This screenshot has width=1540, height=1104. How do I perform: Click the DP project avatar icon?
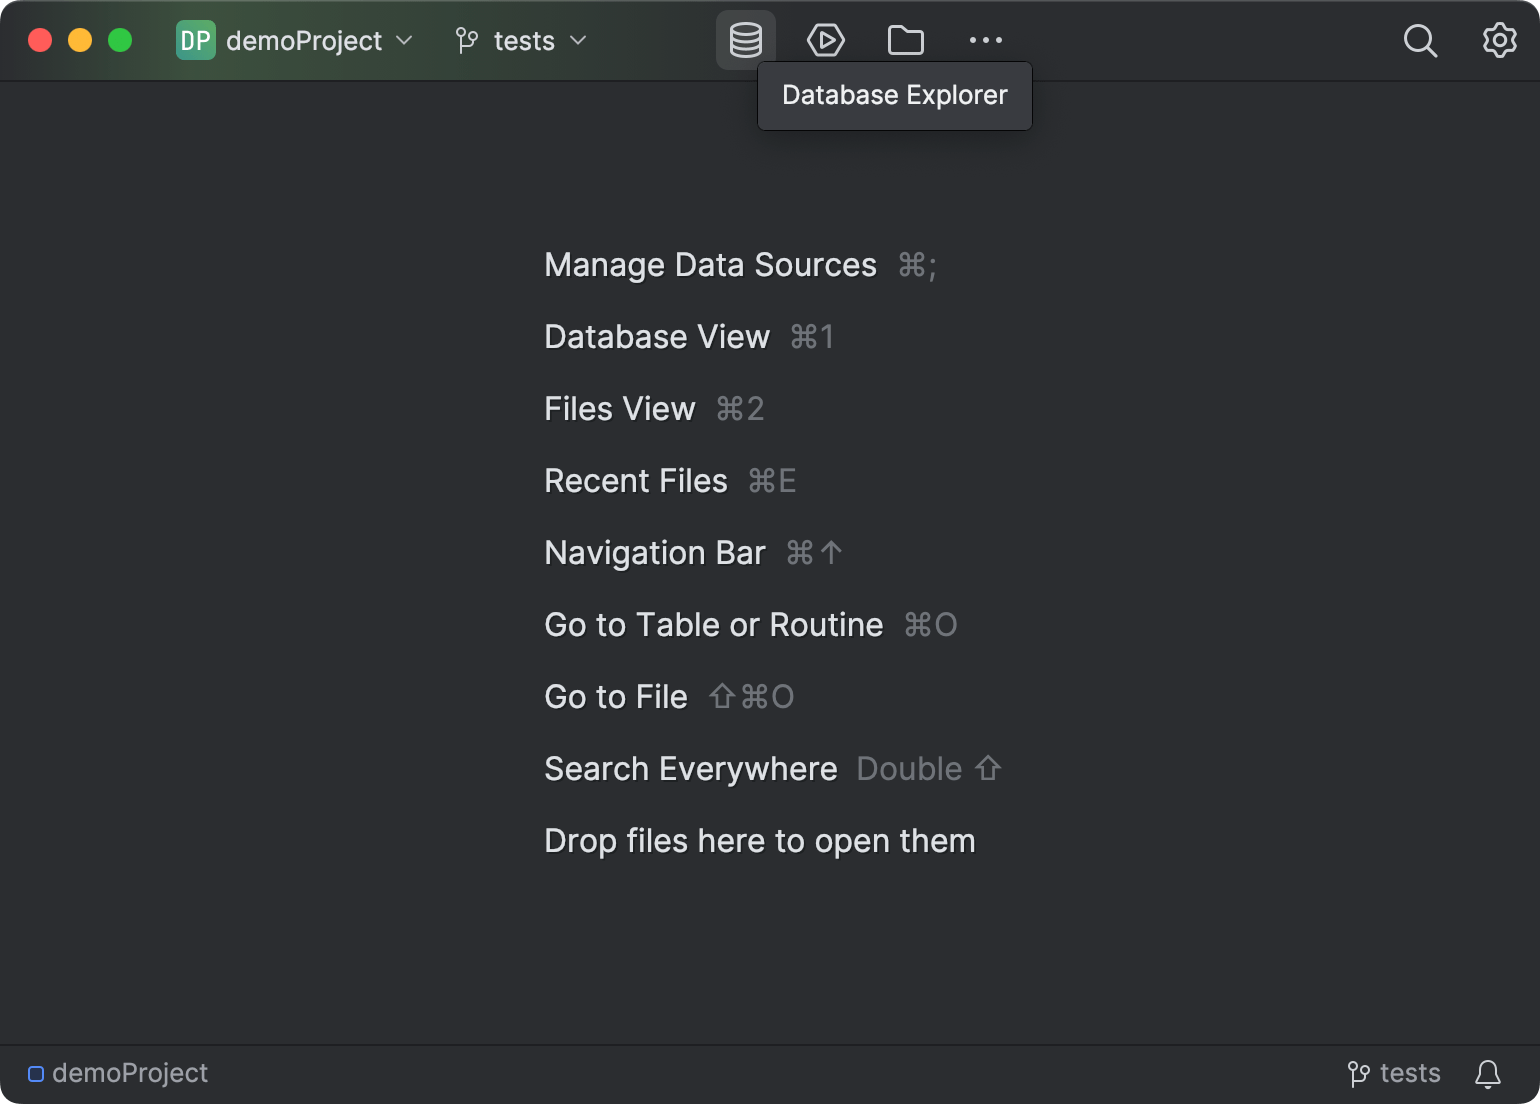(x=196, y=40)
